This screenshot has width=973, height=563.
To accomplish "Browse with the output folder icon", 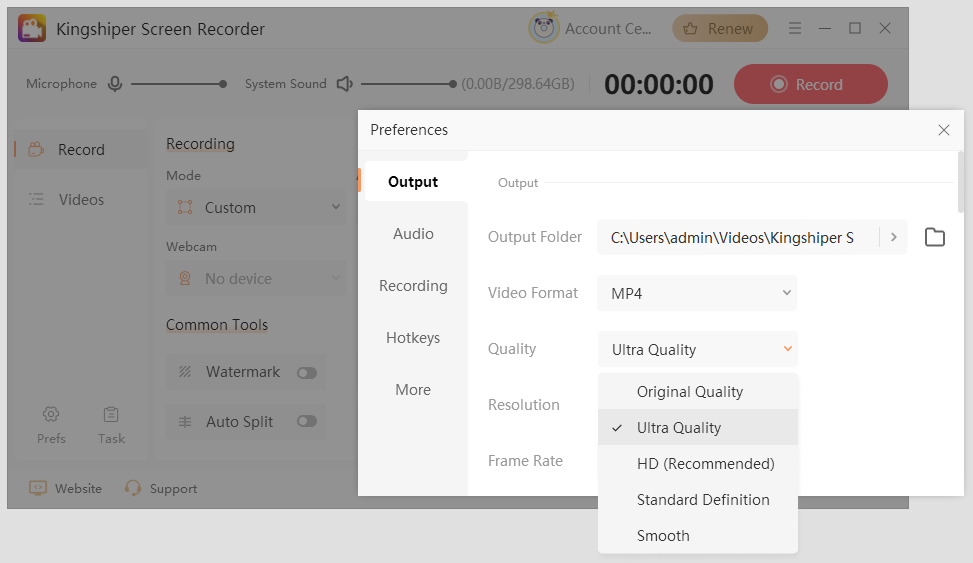I will [935, 237].
